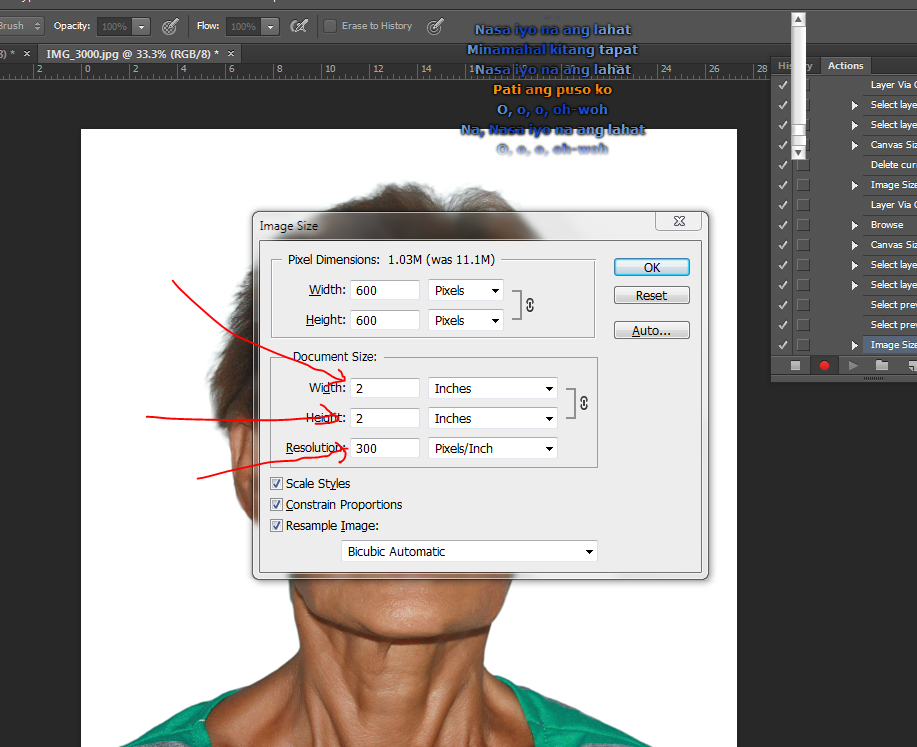Screen dimensions: 917x747
Task: Toggle tablet pressure for opacity icon
Action: click(x=170, y=26)
